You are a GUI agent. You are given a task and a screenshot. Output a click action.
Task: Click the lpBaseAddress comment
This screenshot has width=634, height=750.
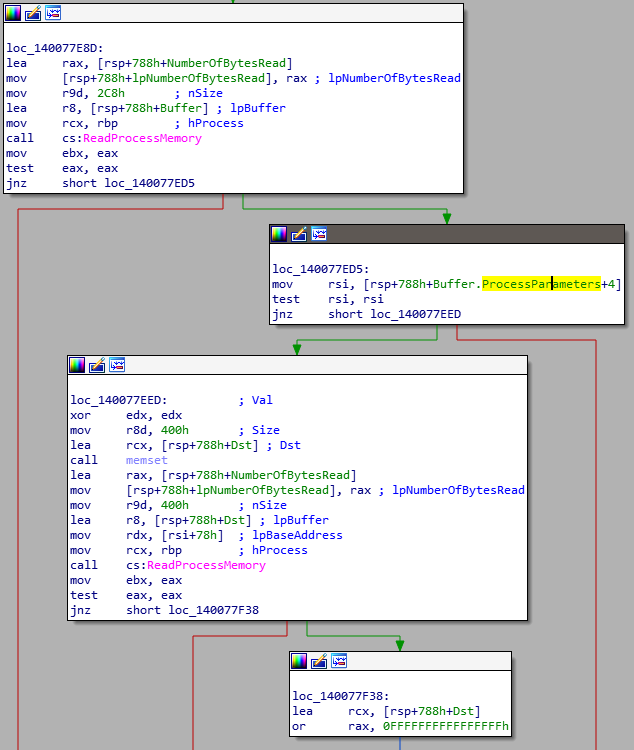coord(298,535)
